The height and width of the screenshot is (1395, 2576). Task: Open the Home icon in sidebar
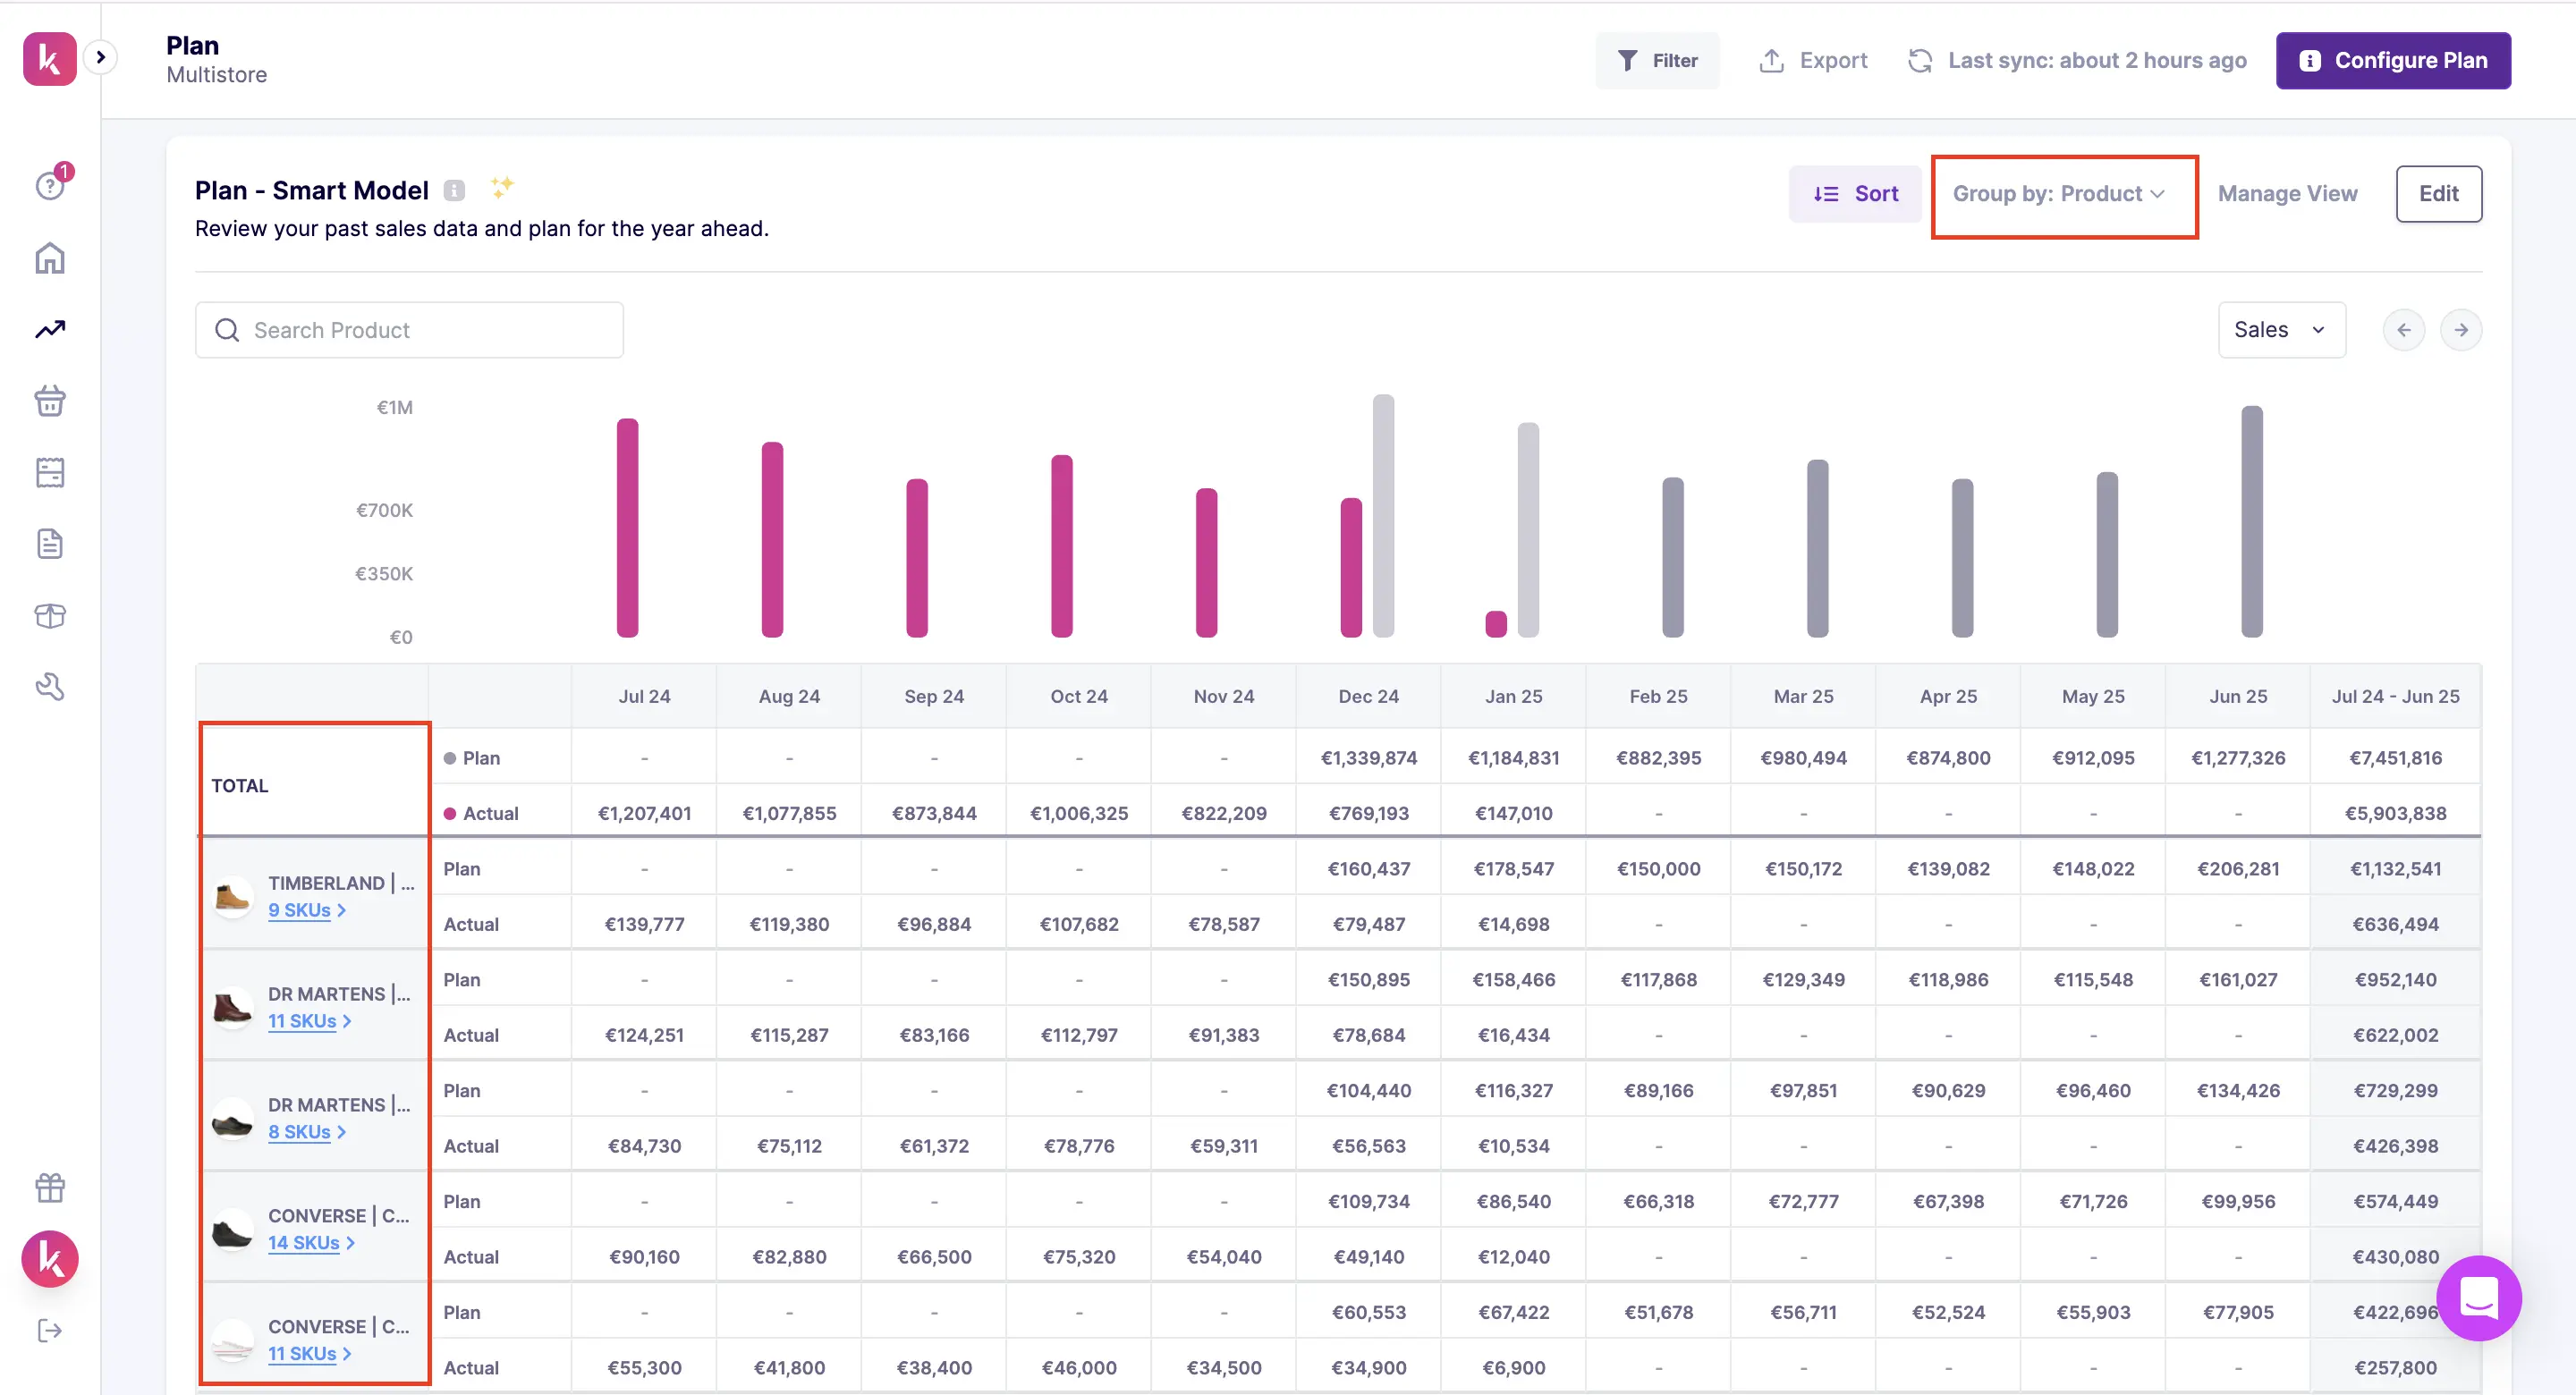tap(50, 258)
